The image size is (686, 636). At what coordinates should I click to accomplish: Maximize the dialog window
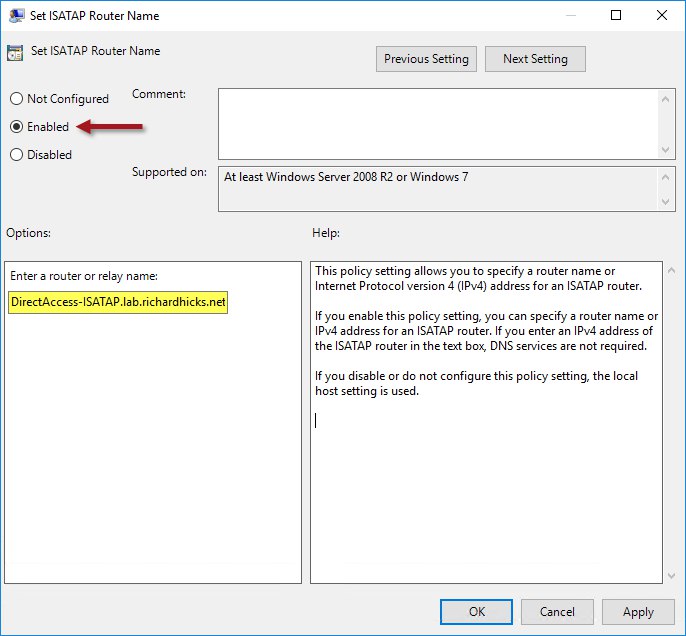(616, 16)
